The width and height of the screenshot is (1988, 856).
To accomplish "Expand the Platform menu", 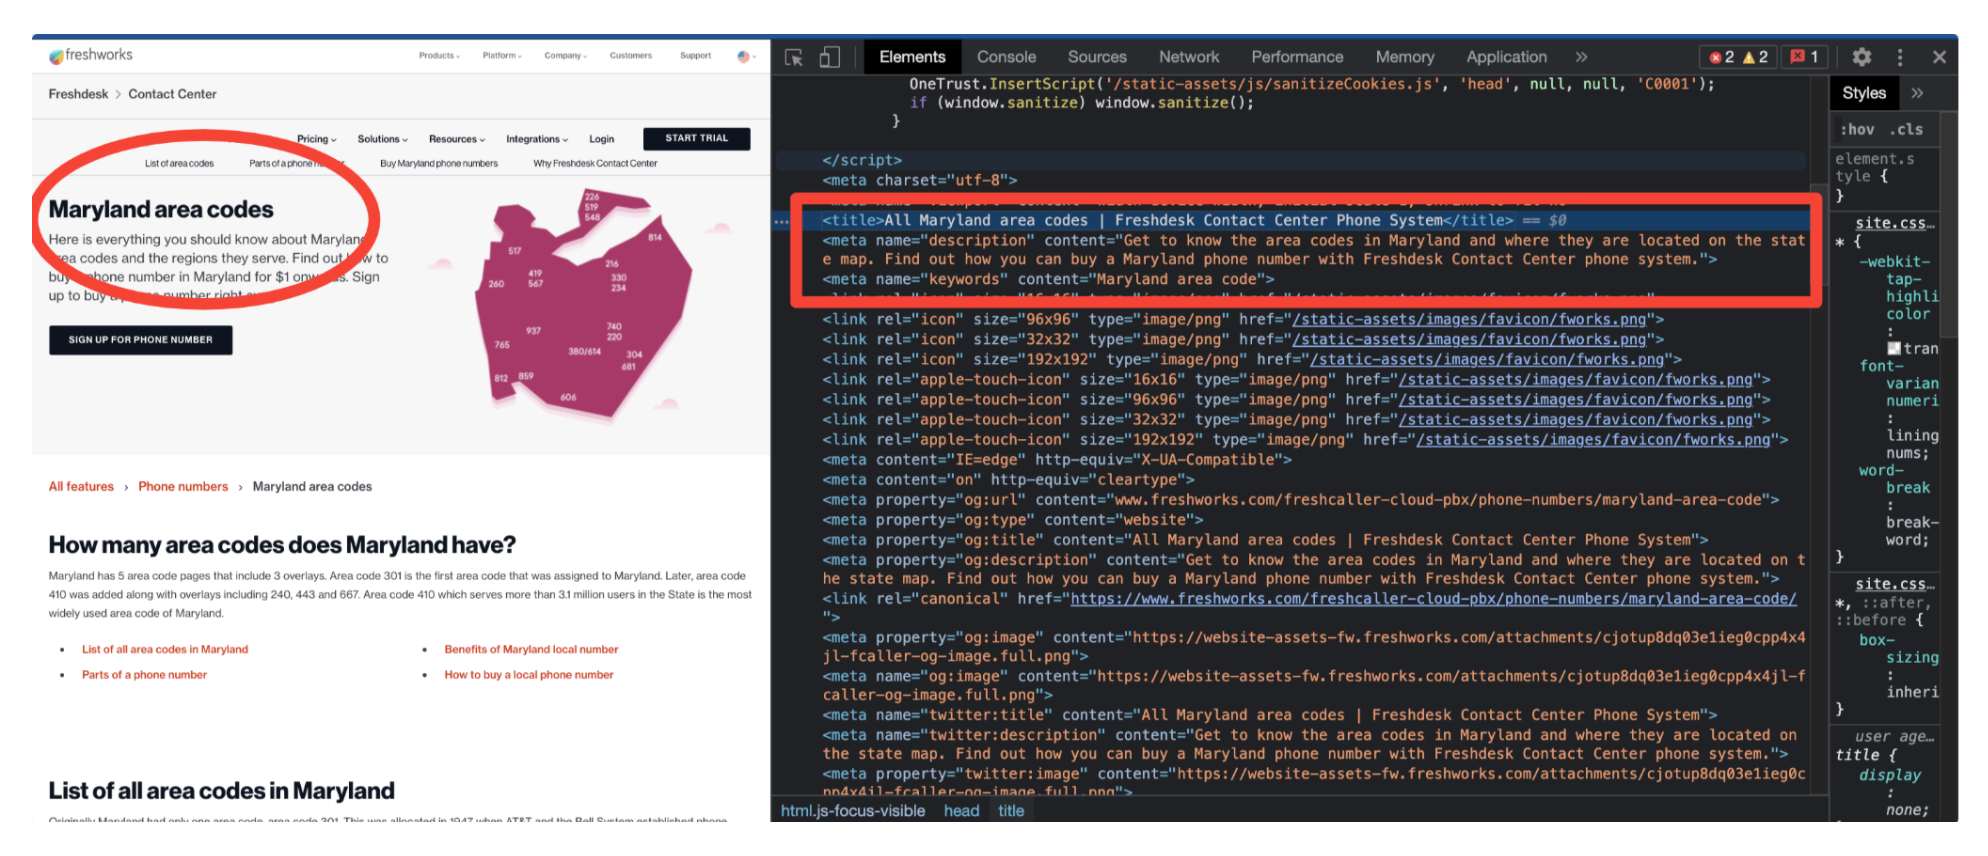I will [502, 56].
